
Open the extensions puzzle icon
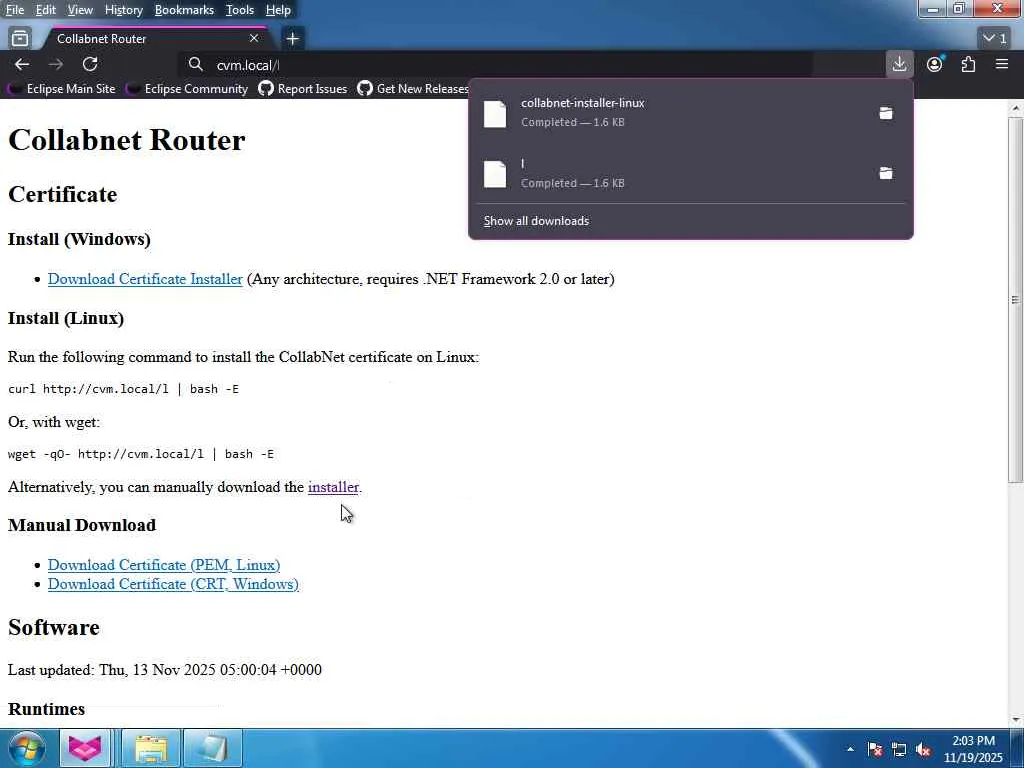[x=968, y=64]
